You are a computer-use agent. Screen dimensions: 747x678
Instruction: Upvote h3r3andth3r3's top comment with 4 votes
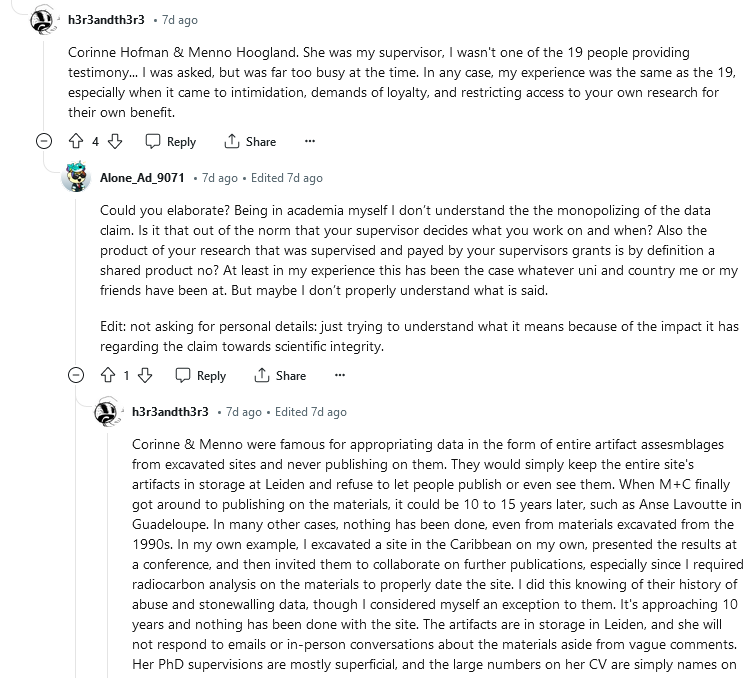76,142
